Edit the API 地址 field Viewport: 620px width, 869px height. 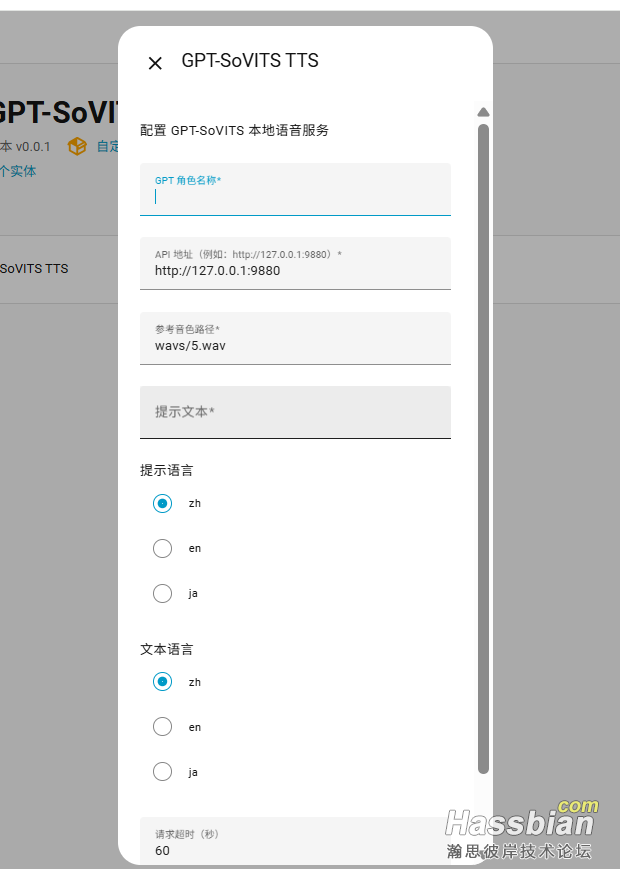click(x=295, y=270)
